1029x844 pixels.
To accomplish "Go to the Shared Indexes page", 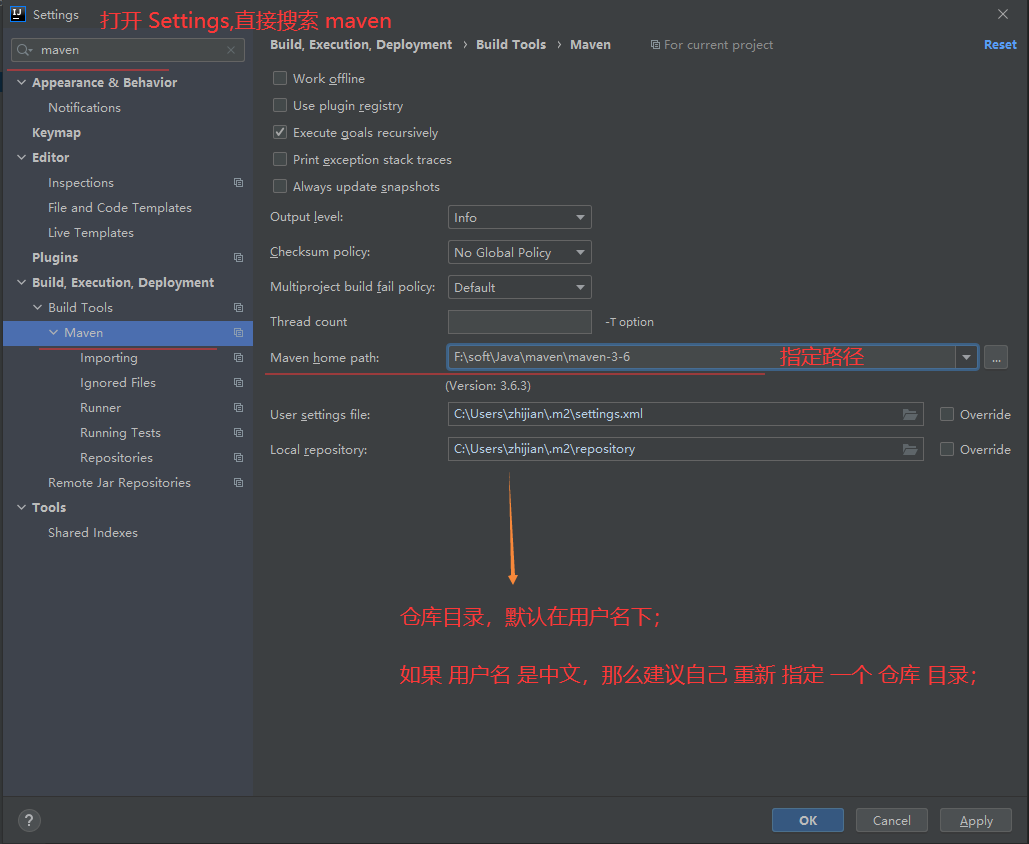I will click(93, 532).
